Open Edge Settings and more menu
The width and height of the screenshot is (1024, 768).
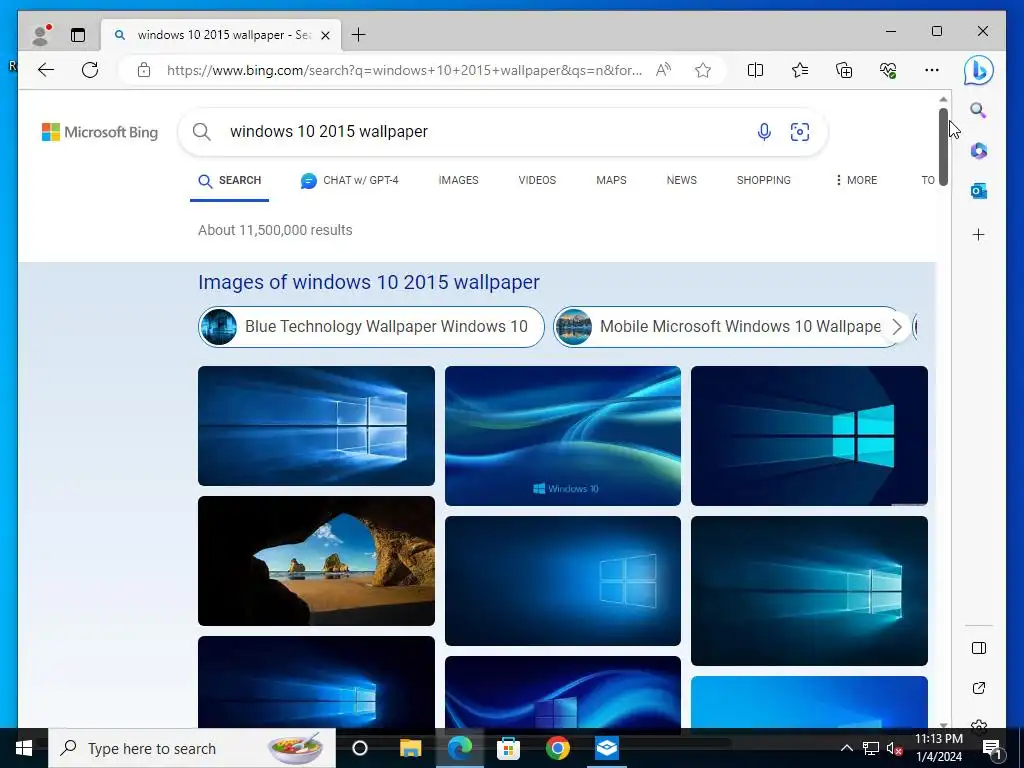click(932, 70)
